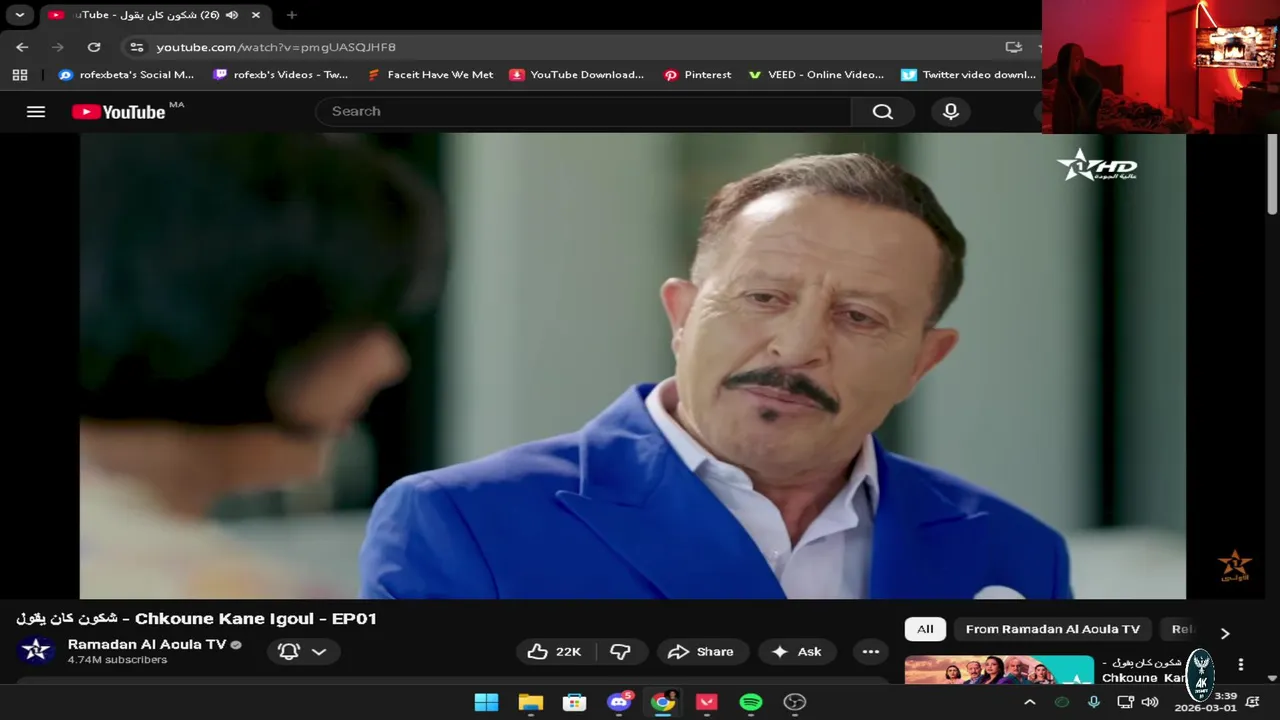This screenshot has height=720, width=1280.
Task: Open suggested video options three dots
Action: 1241,665
